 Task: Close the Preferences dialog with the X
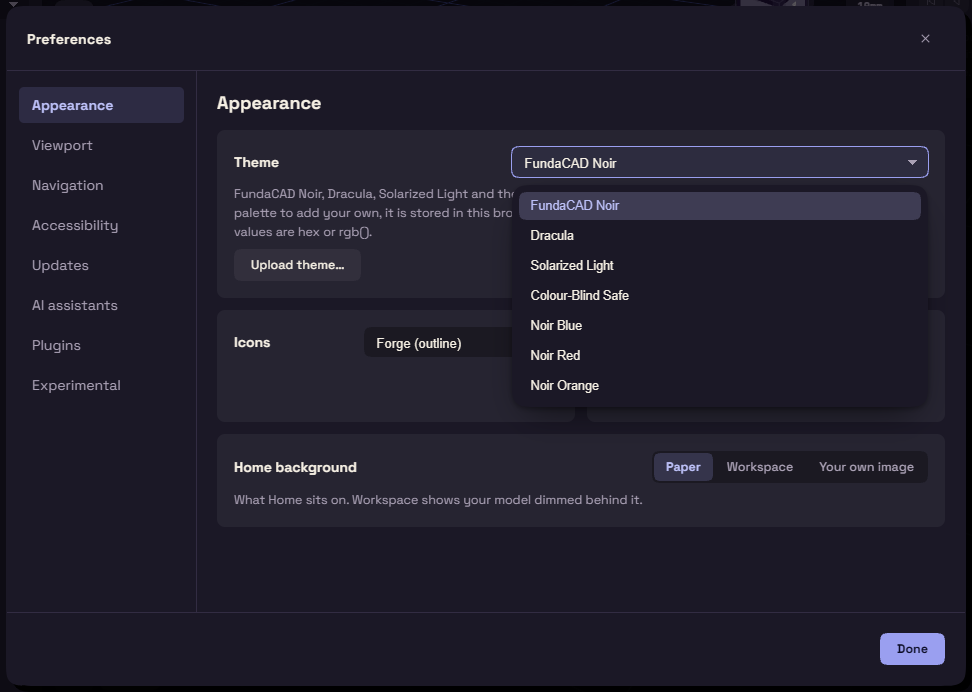point(925,38)
